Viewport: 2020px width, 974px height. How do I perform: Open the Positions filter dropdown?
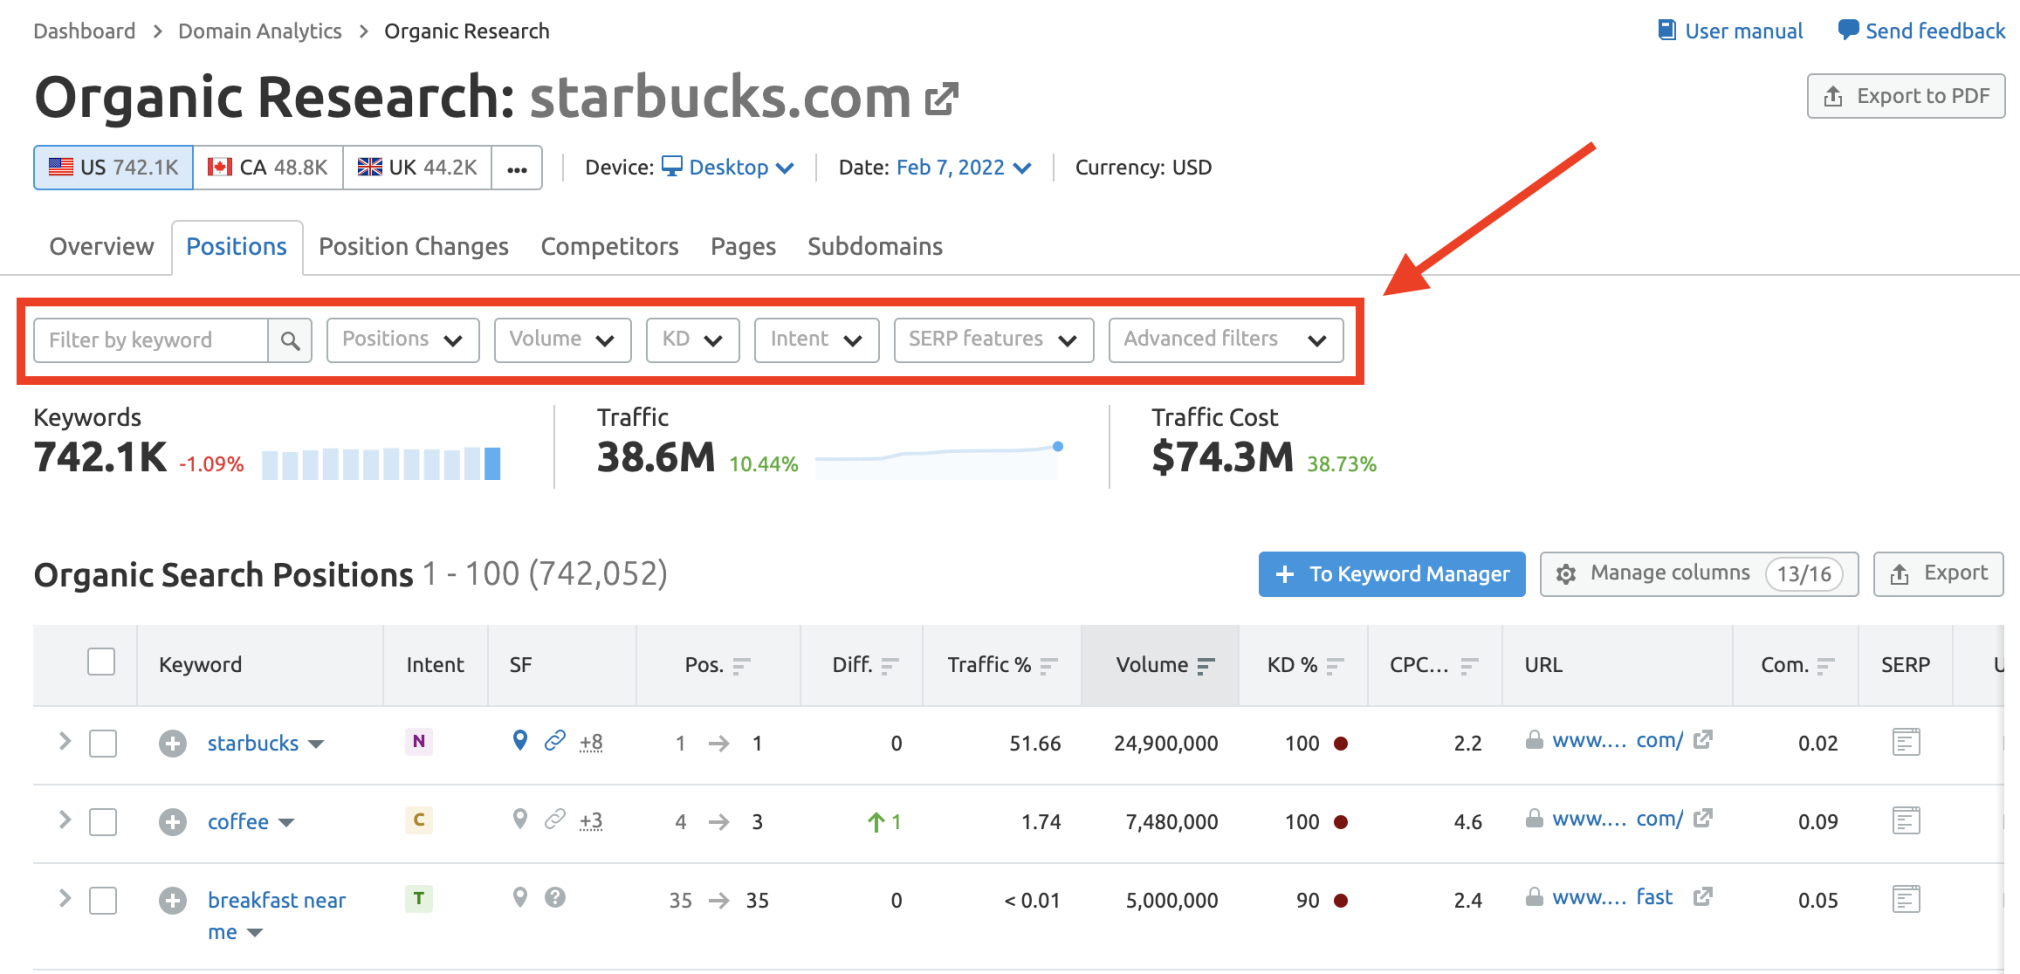tap(403, 340)
